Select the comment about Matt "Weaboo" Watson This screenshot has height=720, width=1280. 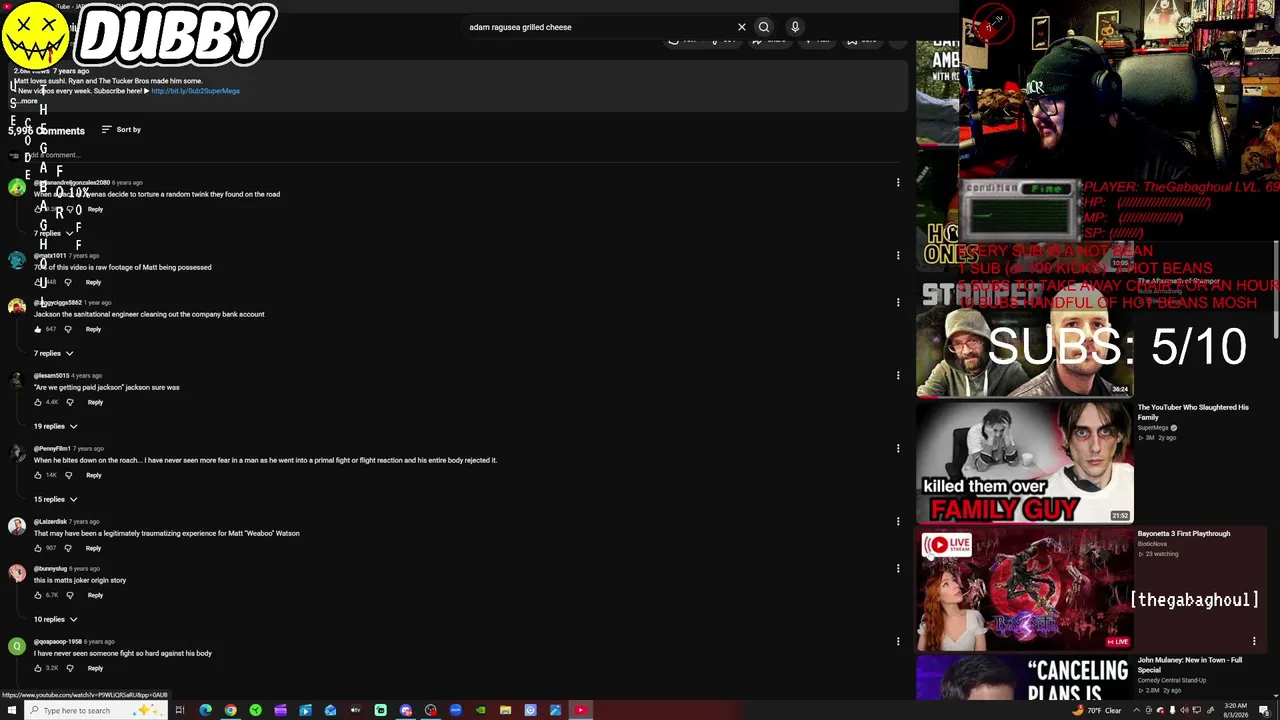pyautogui.click(x=167, y=534)
